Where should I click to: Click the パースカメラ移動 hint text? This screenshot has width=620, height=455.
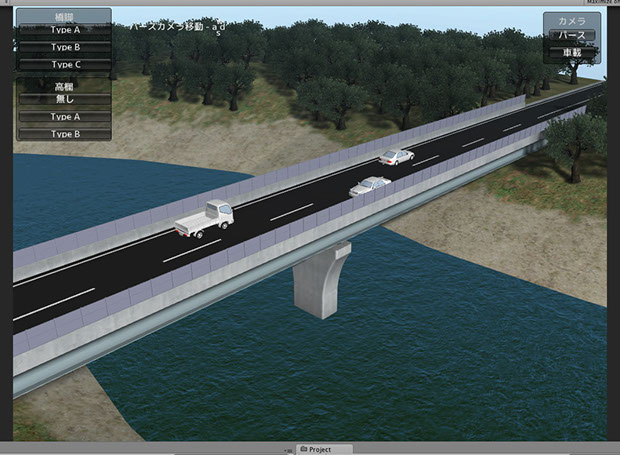pyautogui.click(x=175, y=26)
